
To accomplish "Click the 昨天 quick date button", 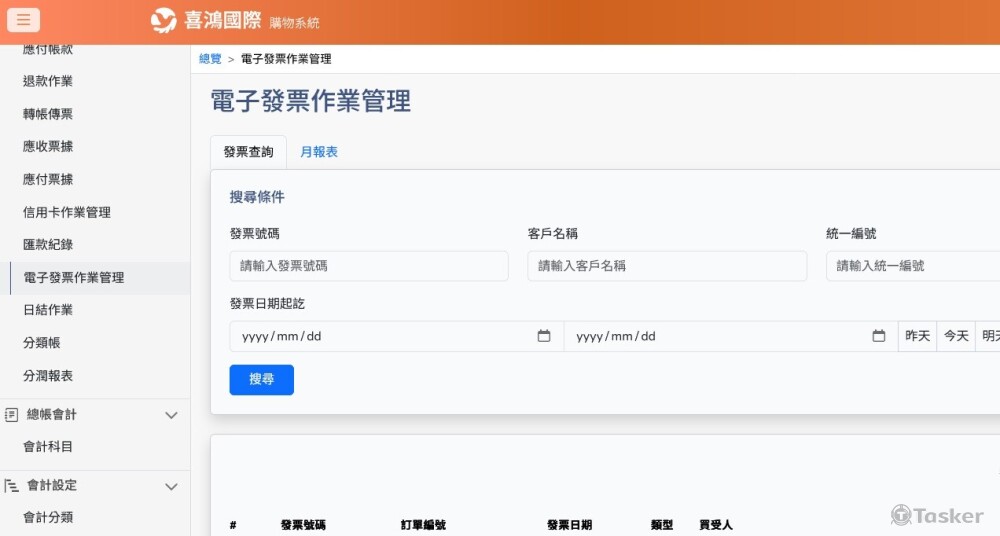I will pos(917,336).
